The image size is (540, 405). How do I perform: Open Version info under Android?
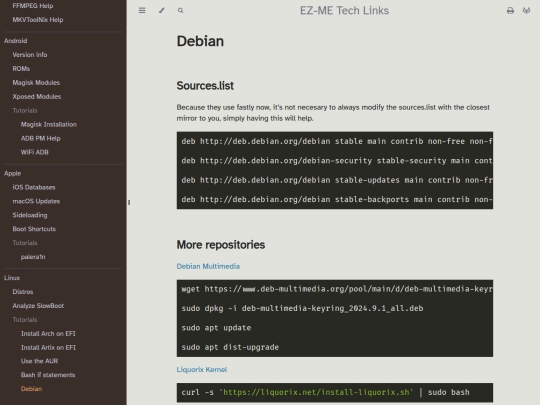click(x=30, y=55)
